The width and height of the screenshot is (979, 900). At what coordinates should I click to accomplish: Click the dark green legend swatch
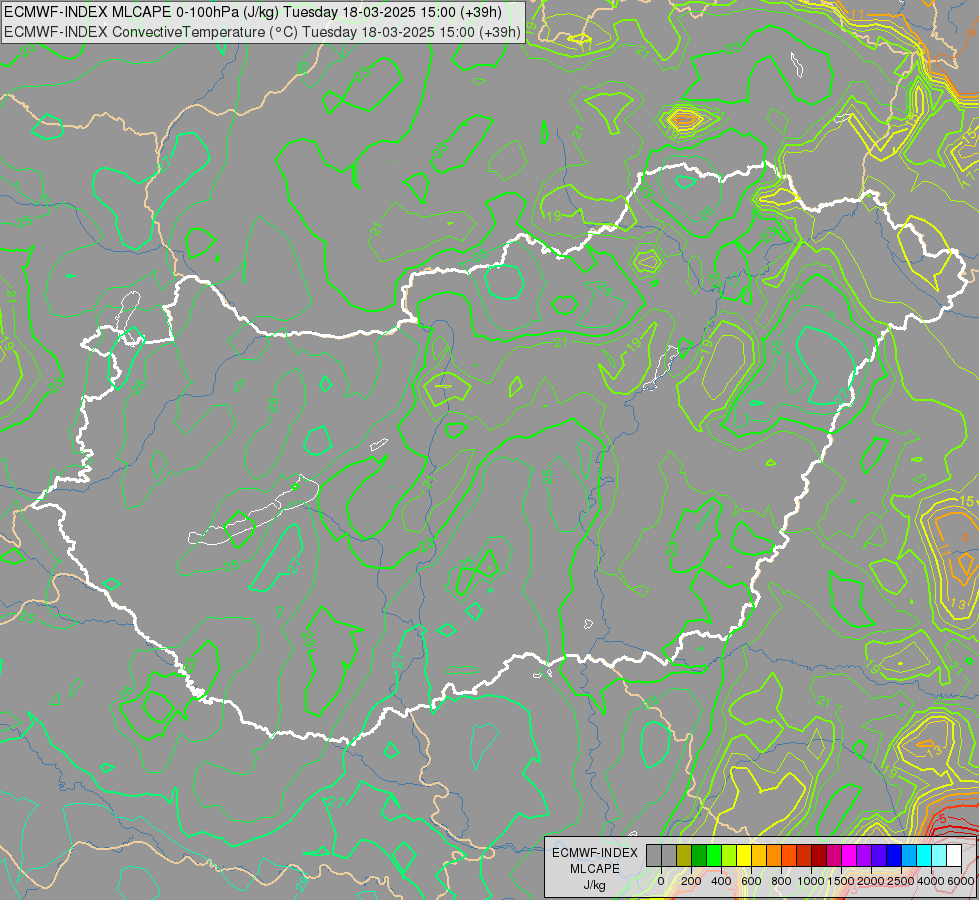[699, 855]
